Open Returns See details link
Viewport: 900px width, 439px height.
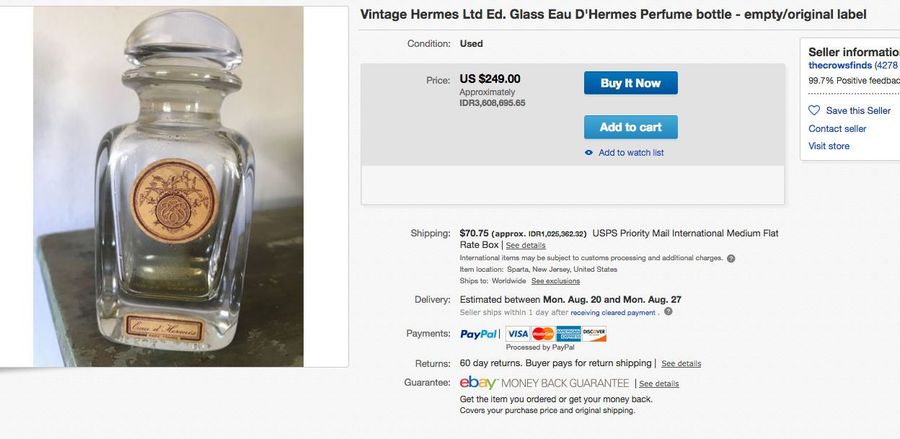(x=681, y=363)
